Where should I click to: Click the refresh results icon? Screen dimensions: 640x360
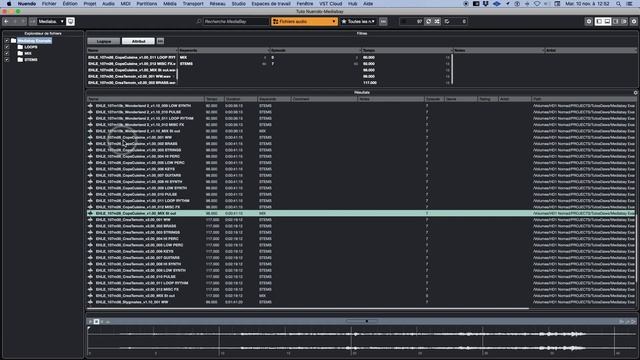point(429,21)
